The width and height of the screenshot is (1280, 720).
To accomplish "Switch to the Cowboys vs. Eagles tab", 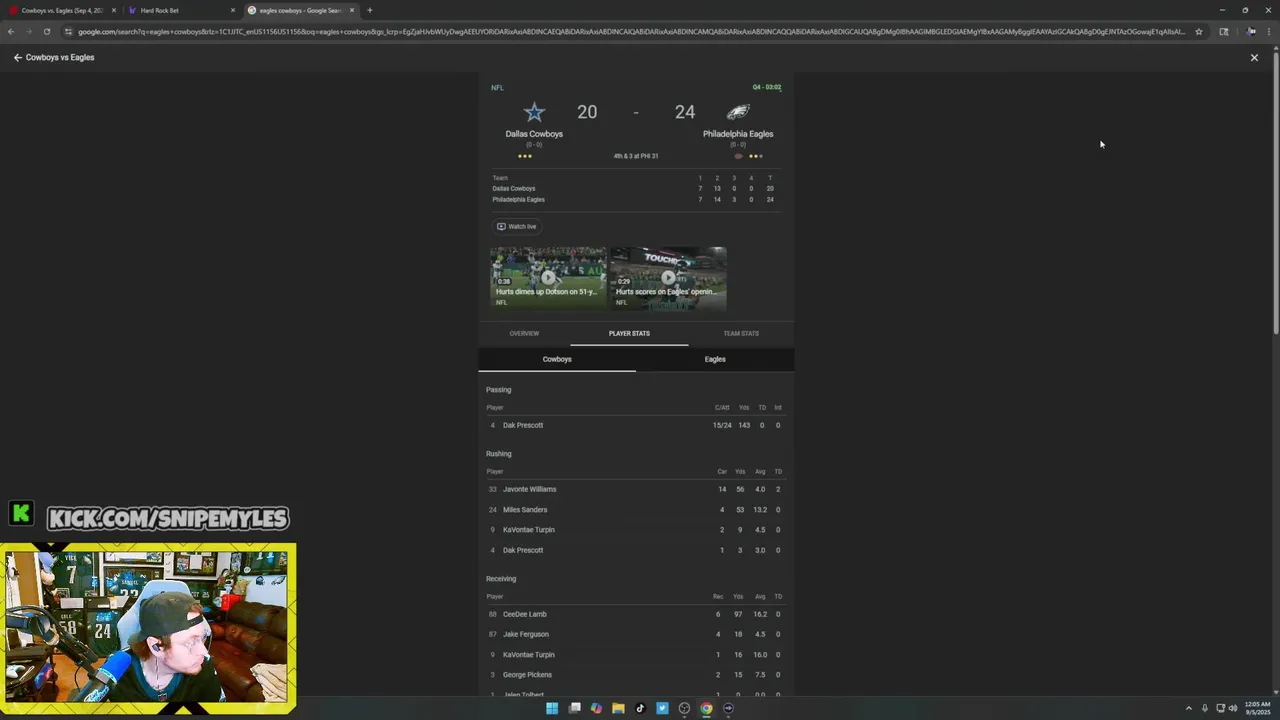I will 62,10.
